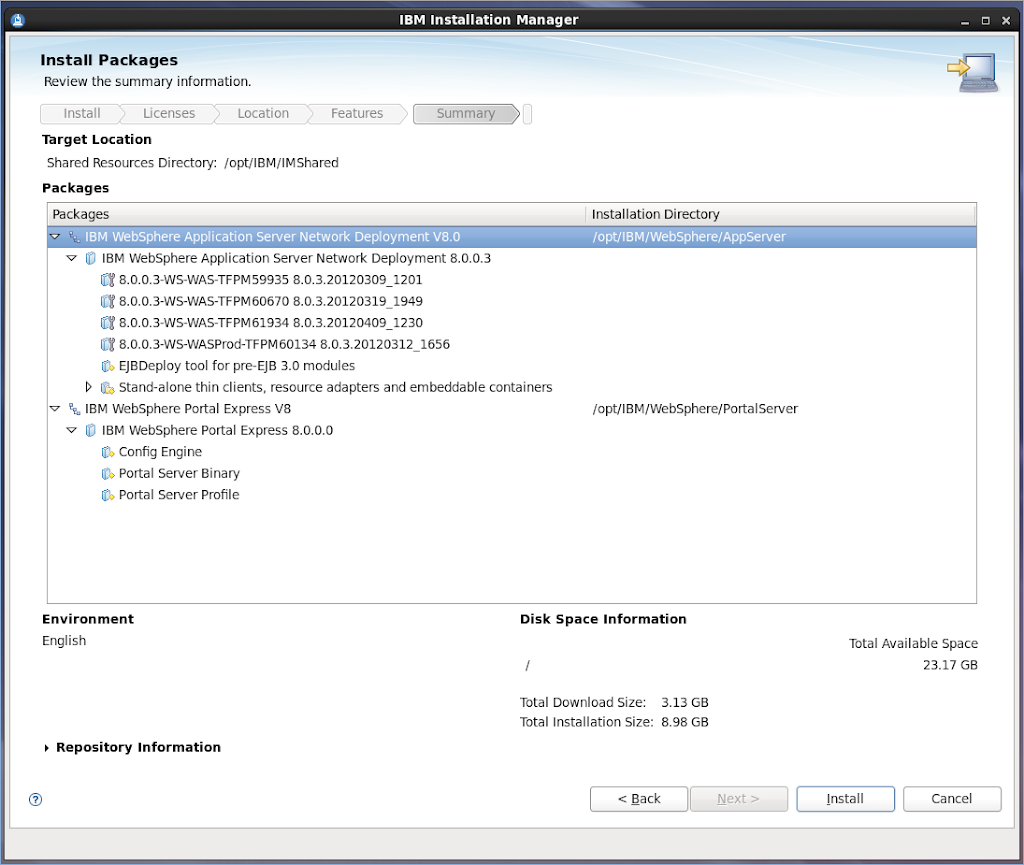This screenshot has width=1024, height=865.
Task: Click the WebSphere Application Server package group icon
Action: point(74,237)
